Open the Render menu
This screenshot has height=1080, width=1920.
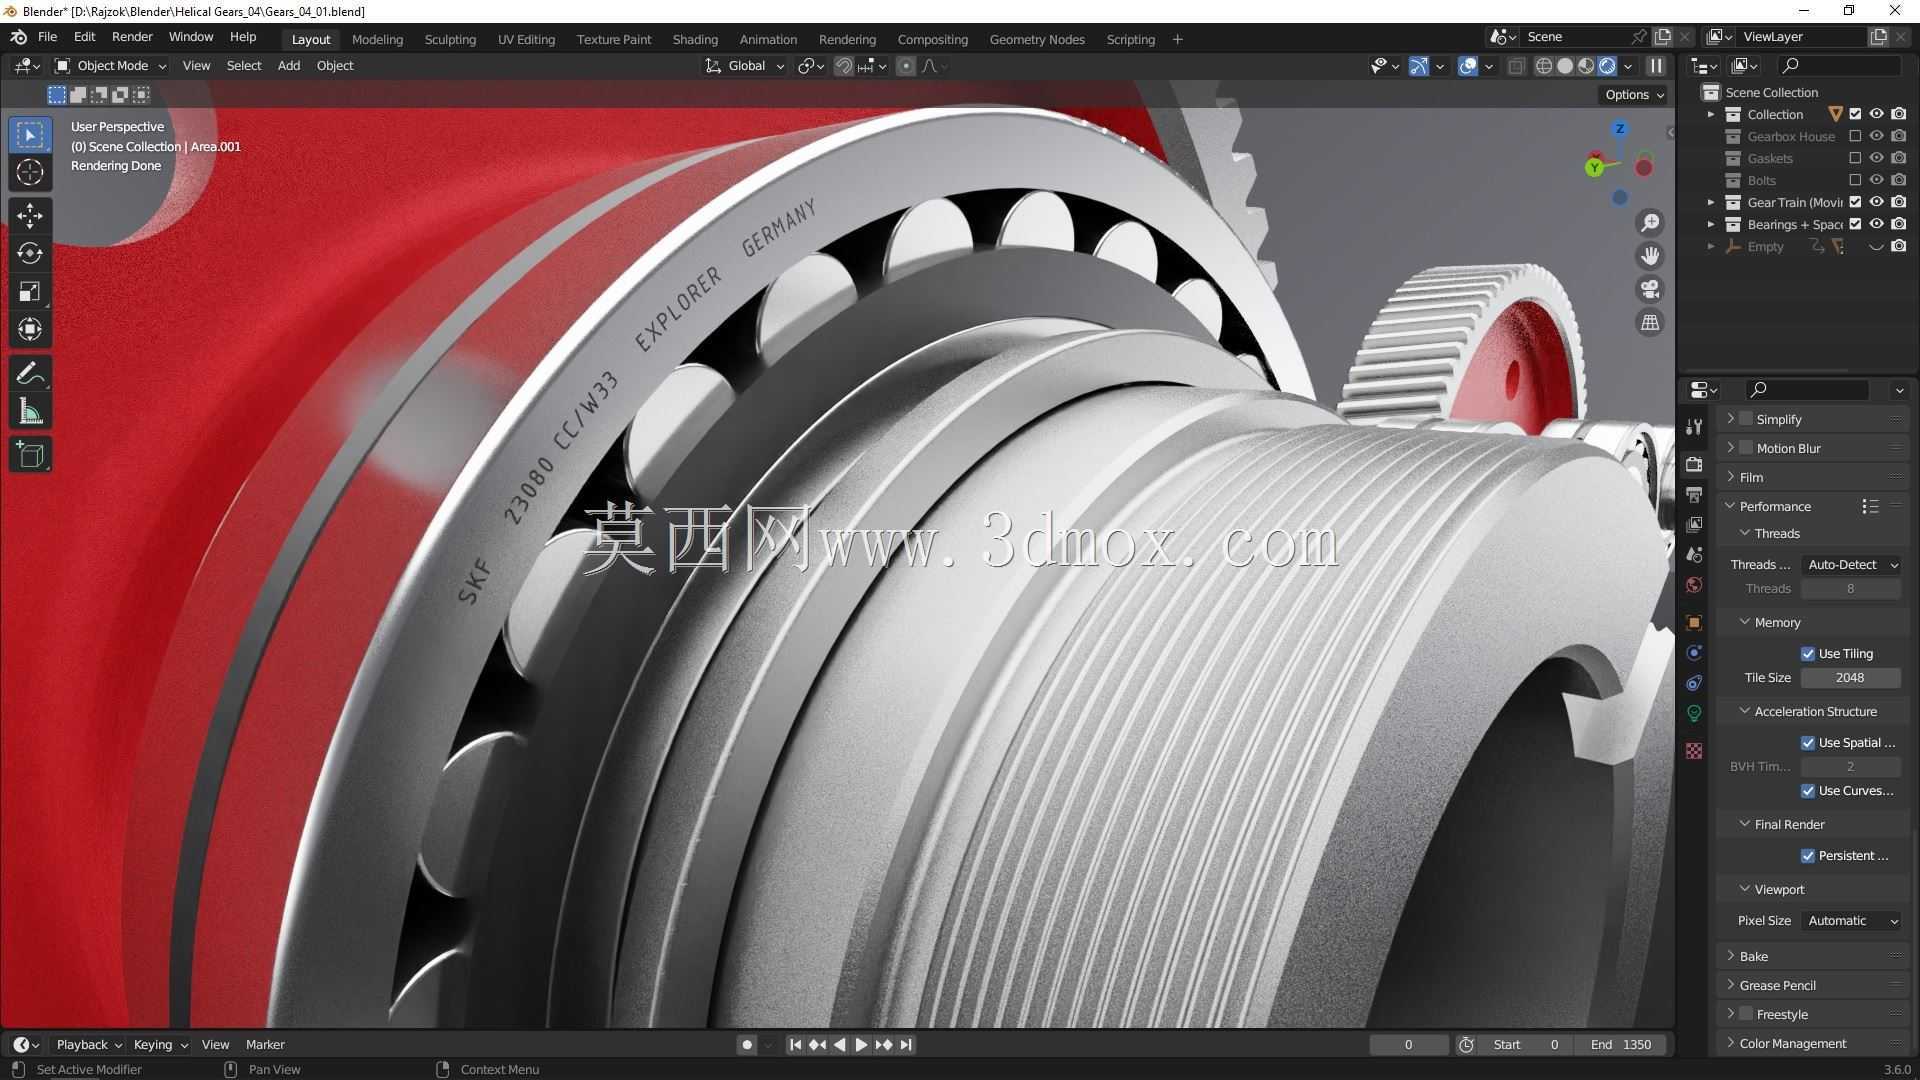pos(132,37)
